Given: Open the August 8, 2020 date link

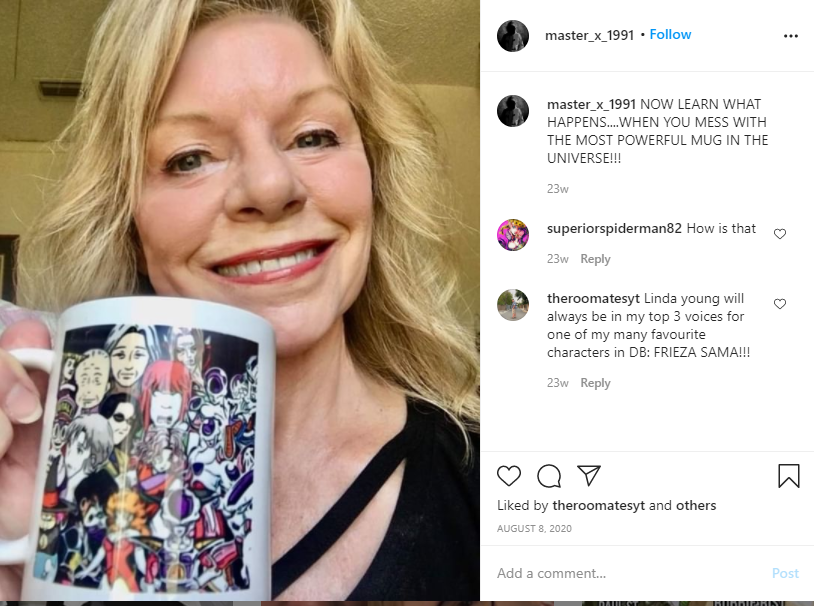Looking at the screenshot, I should (x=534, y=529).
